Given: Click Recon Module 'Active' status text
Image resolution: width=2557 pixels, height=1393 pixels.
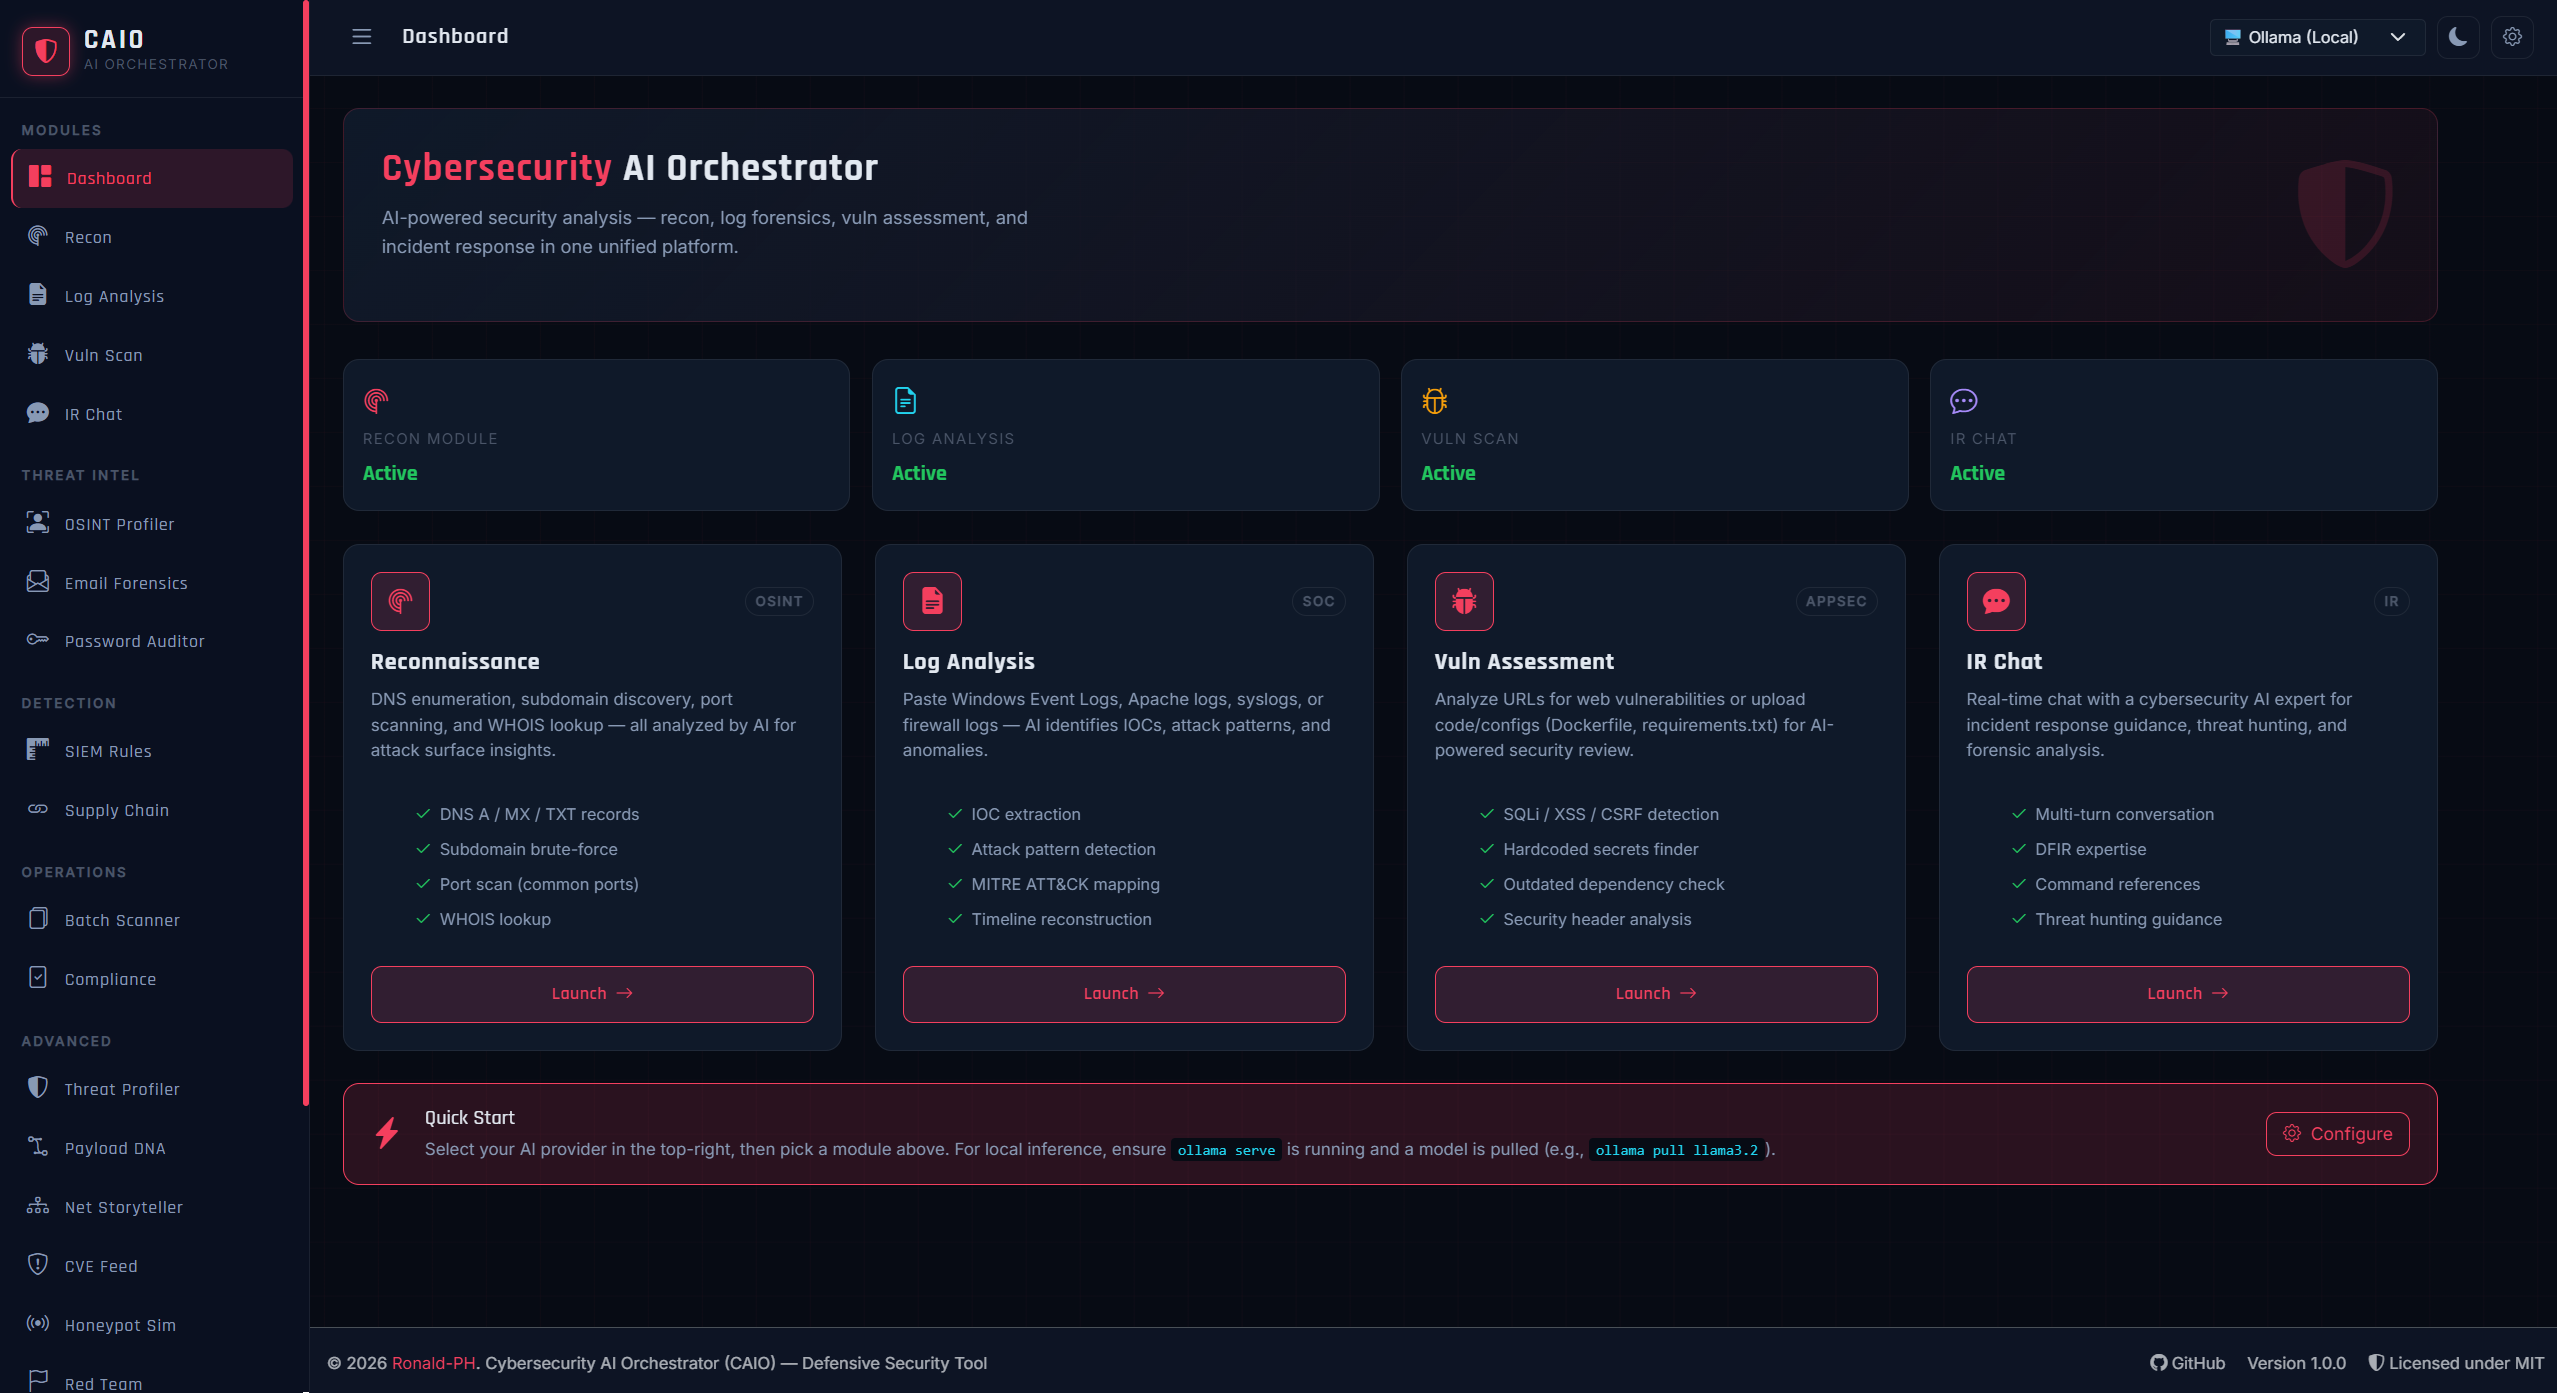Looking at the screenshot, I should (x=390, y=473).
